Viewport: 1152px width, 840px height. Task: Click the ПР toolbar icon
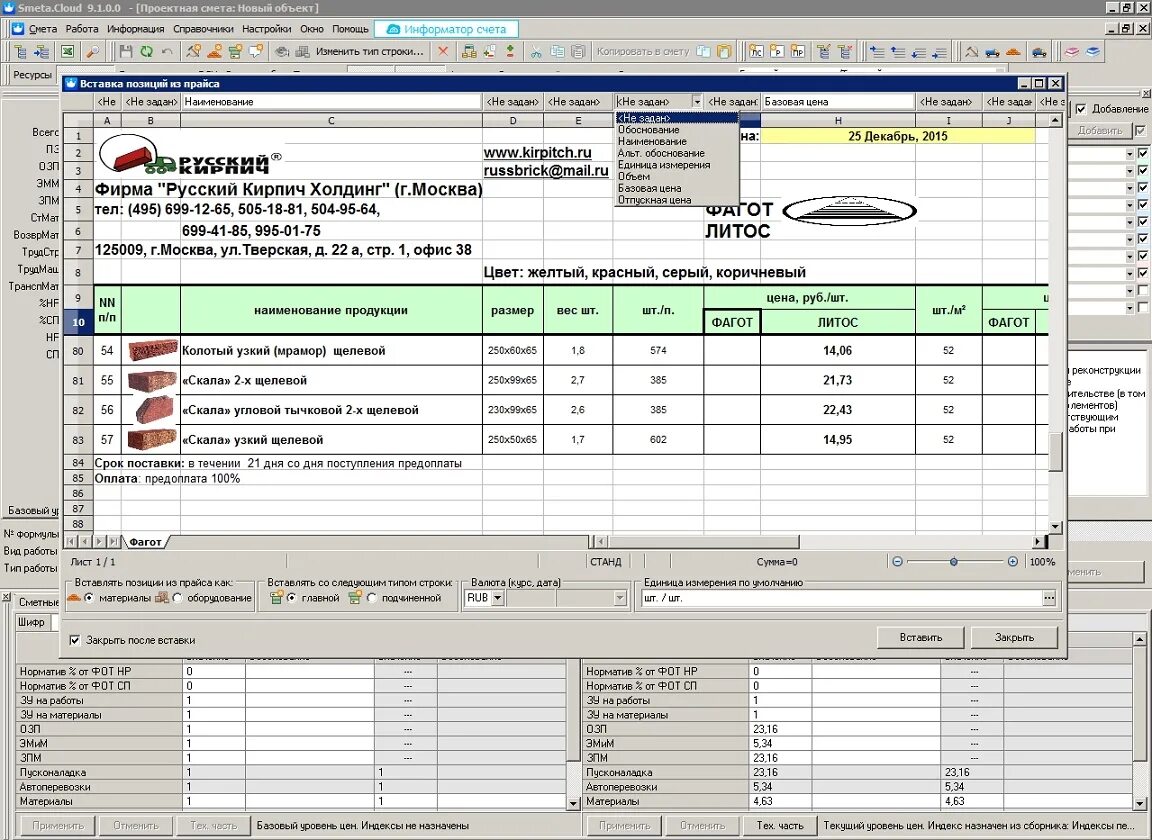[x=797, y=51]
